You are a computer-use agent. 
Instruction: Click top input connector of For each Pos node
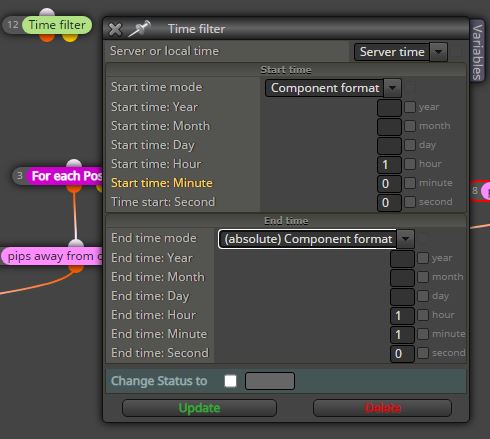74,164
